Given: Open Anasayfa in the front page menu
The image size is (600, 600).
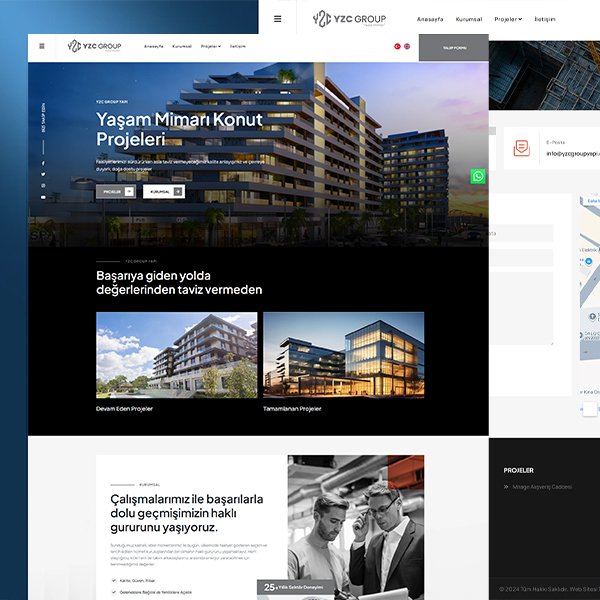Looking at the screenshot, I should pos(153,46).
